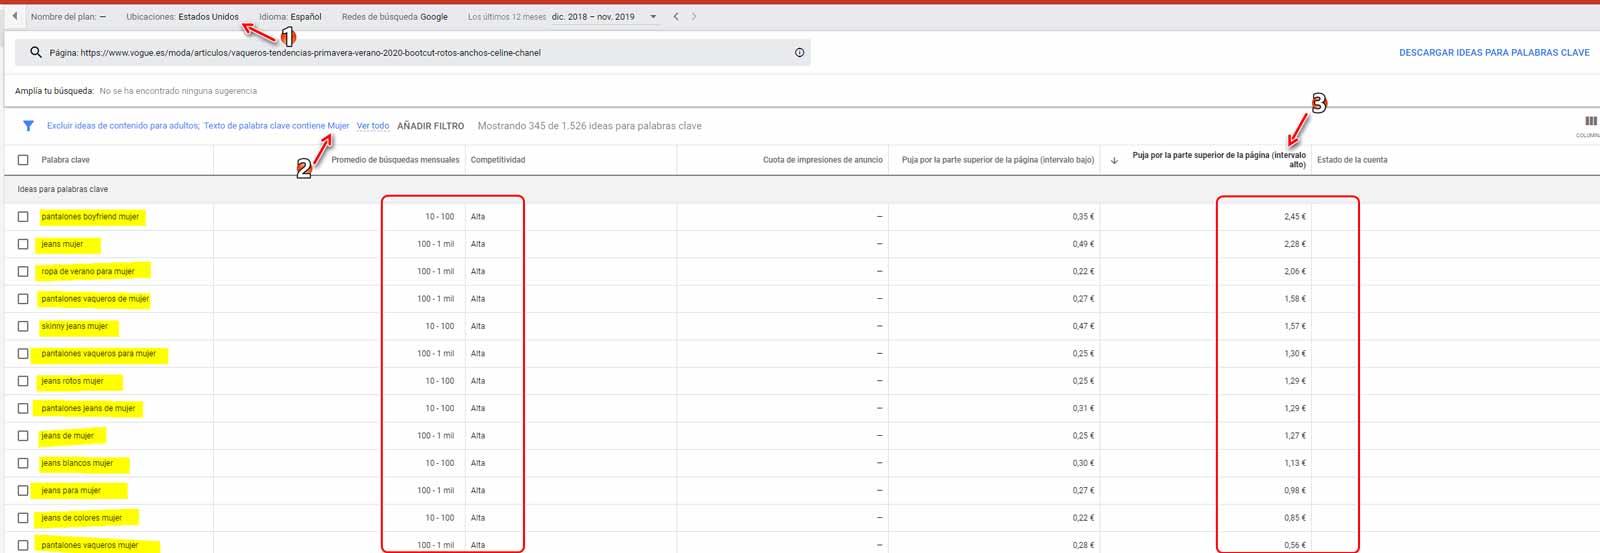Change the Ubicaciones: Estados Unidos setting

(182, 17)
